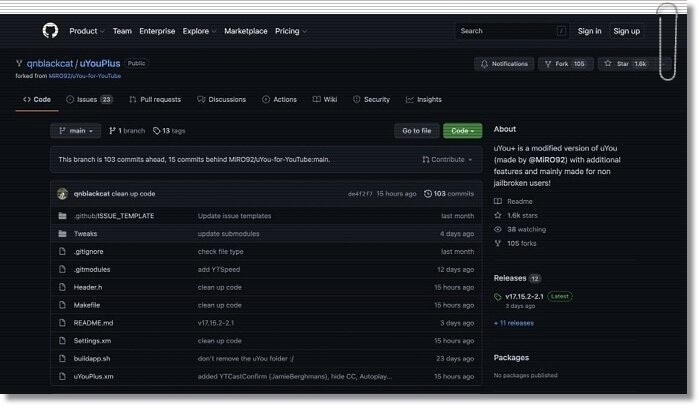Open the 'update submodules' commit message
699x406 pixels.
click(228, 234)
